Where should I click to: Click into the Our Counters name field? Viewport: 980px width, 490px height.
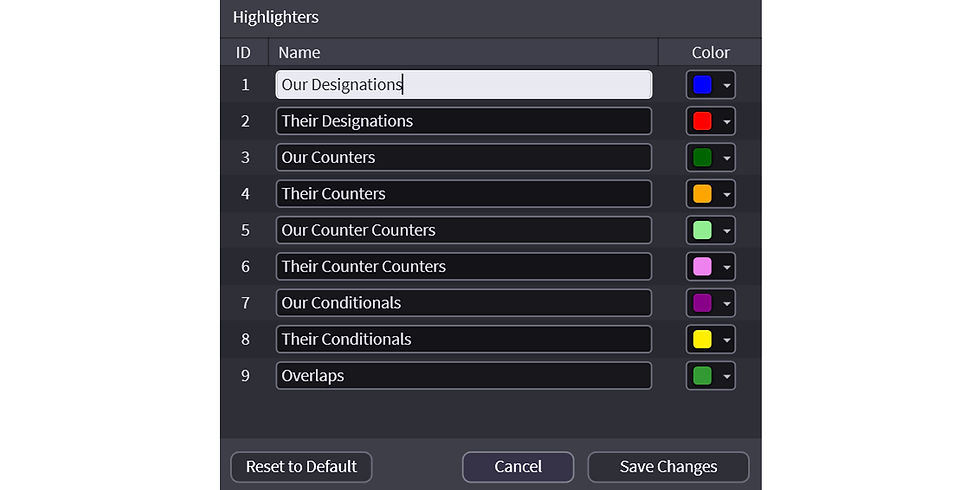coord(464,157)
